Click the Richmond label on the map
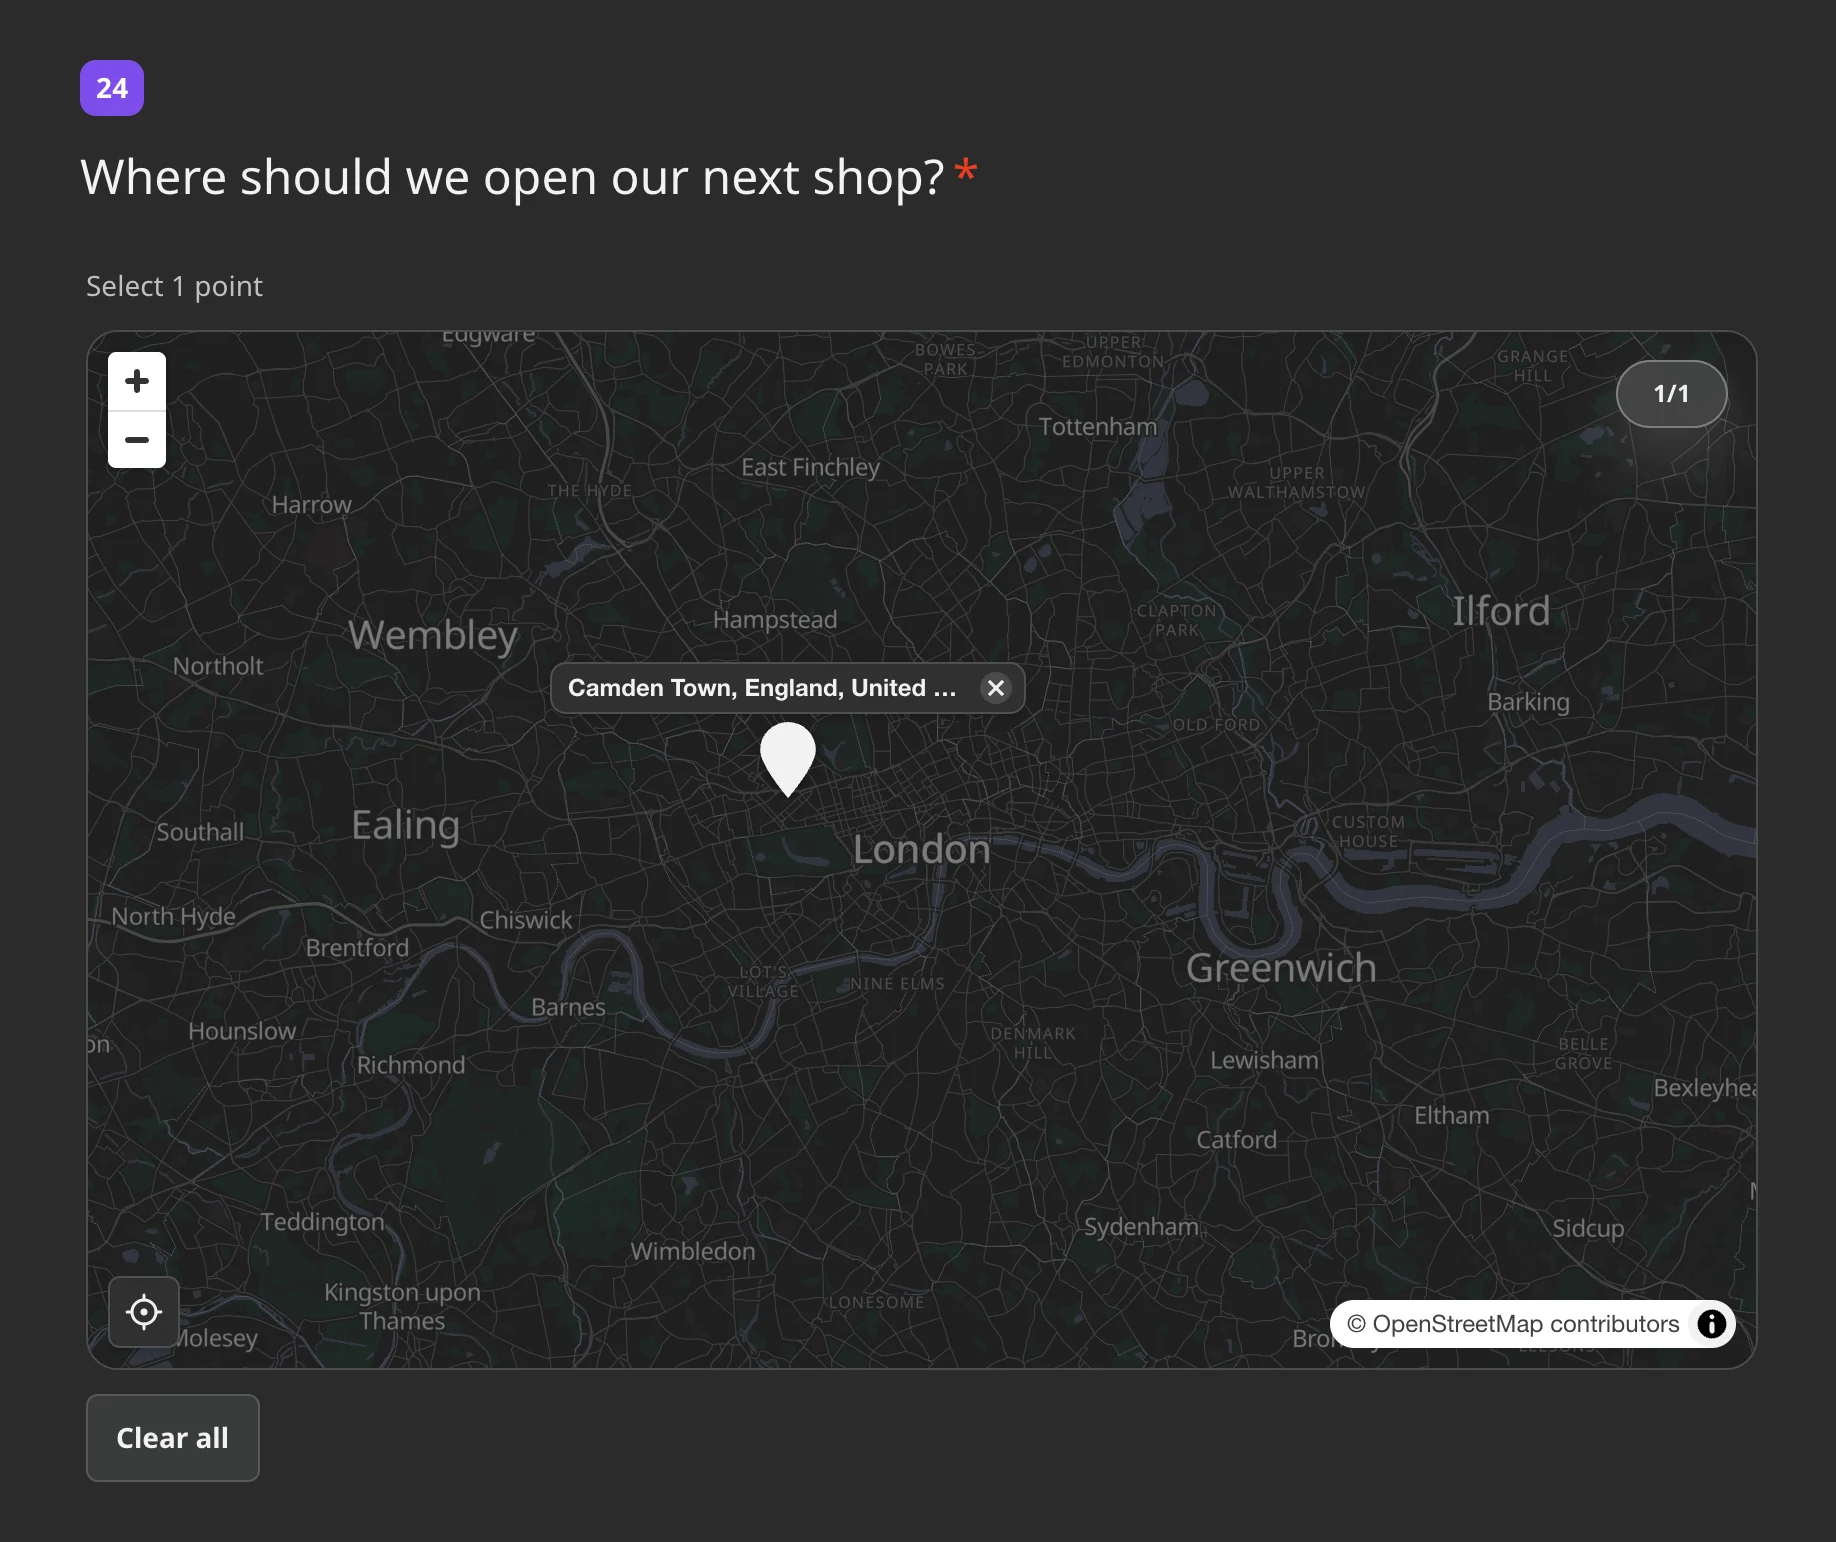1836x1542 pixels. 411,1065
